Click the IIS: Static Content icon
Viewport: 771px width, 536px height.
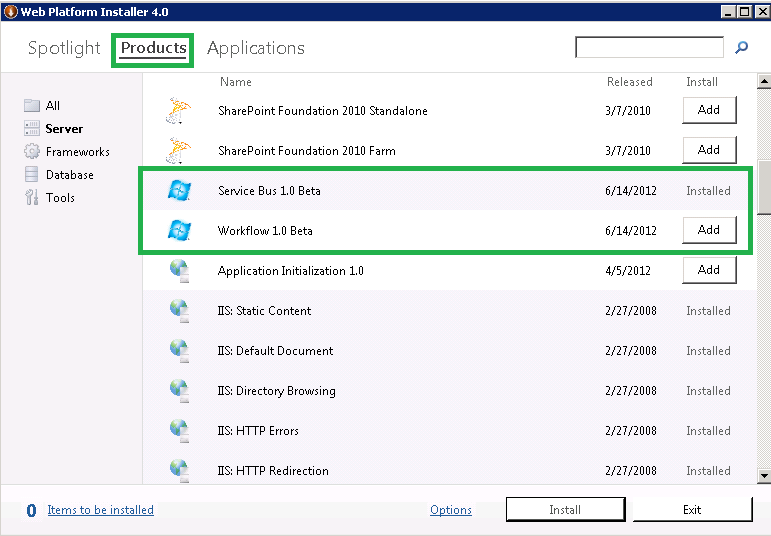(x=179, y=311)
